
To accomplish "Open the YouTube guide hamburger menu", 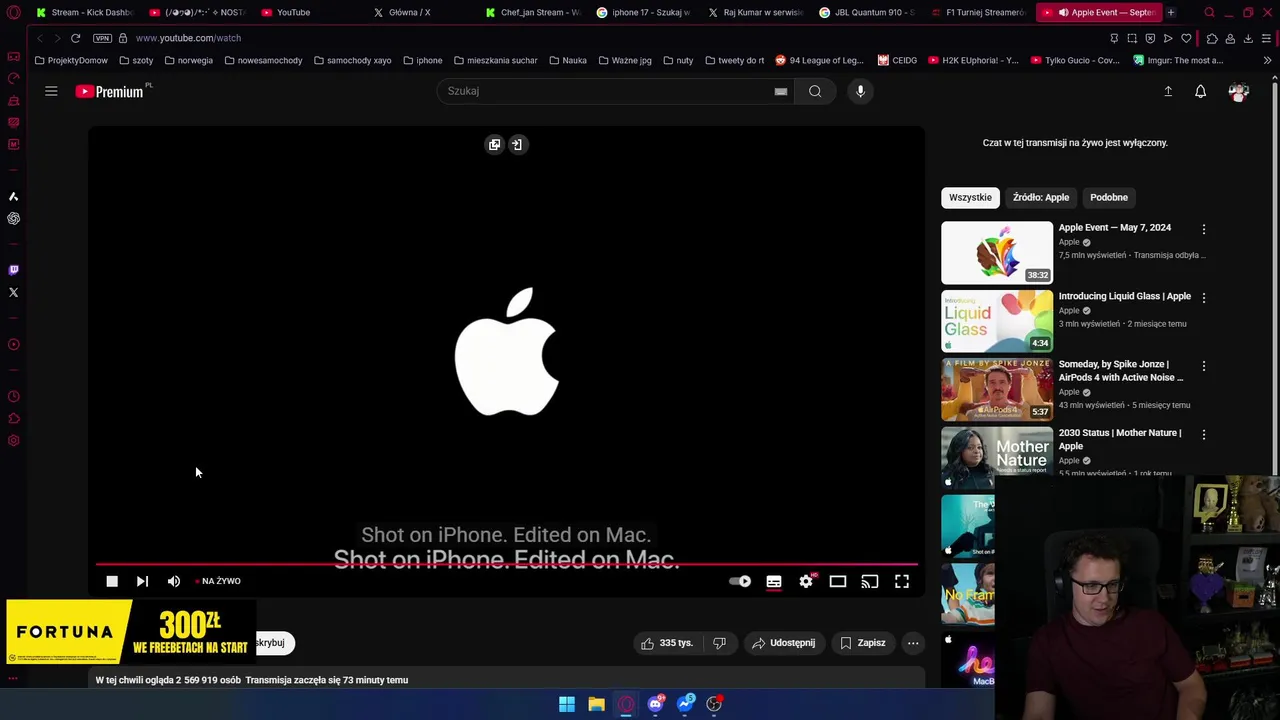I will [51, 91].
